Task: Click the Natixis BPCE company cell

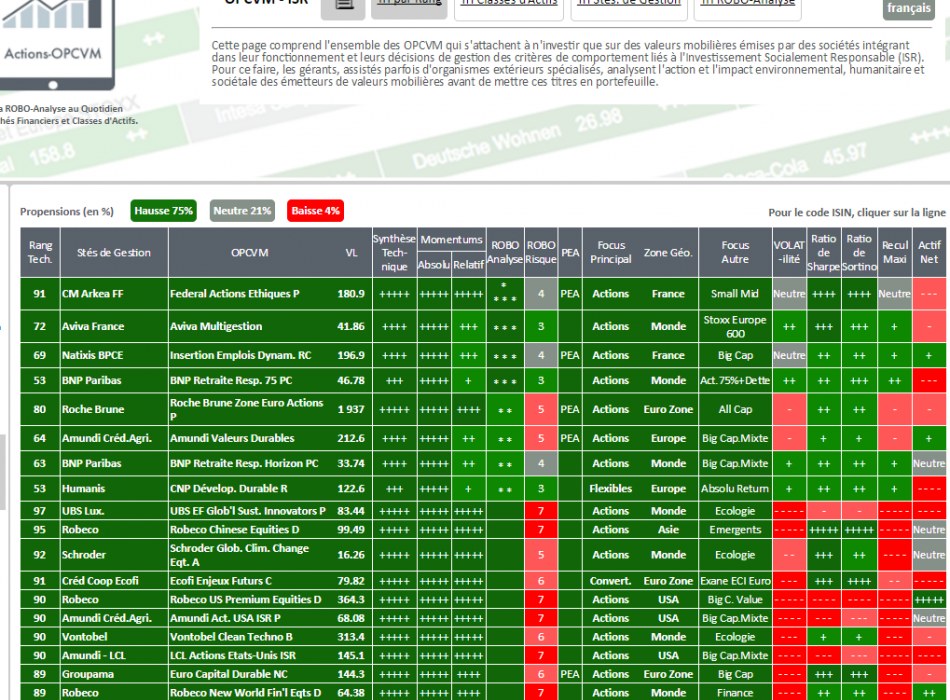Action: tap(114, 355)
